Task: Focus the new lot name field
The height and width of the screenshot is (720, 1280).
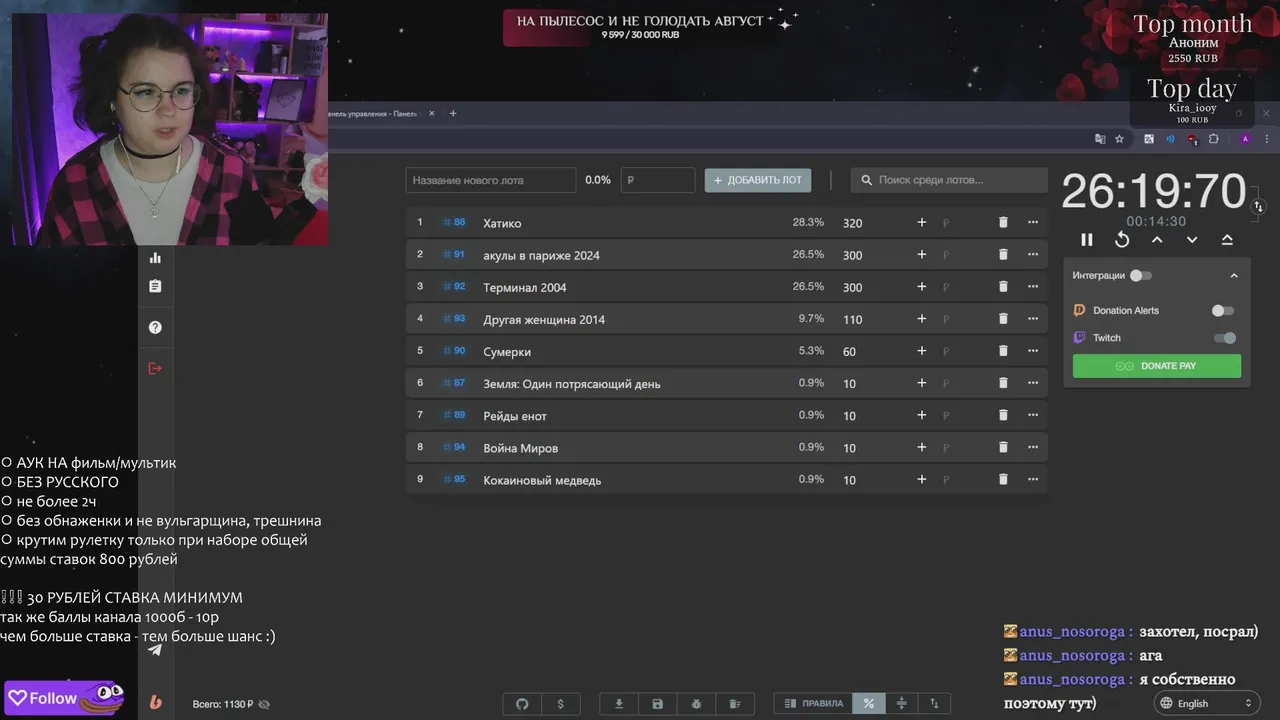Action: point(491,180)
